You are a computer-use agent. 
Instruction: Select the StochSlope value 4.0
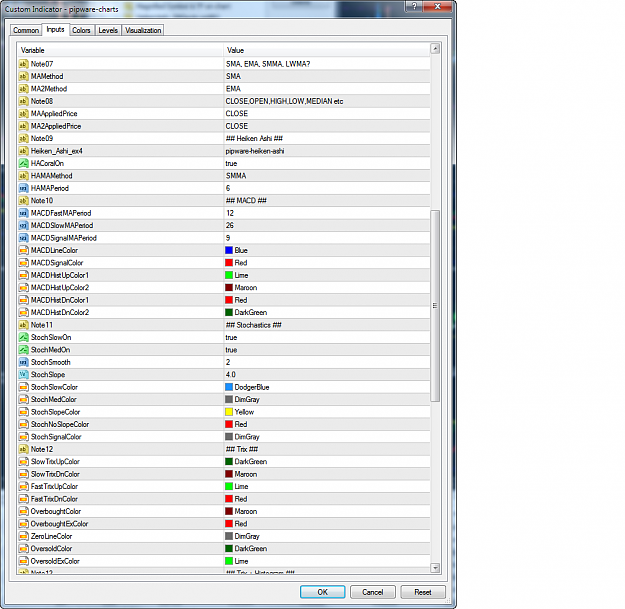[x=231, y=375]
